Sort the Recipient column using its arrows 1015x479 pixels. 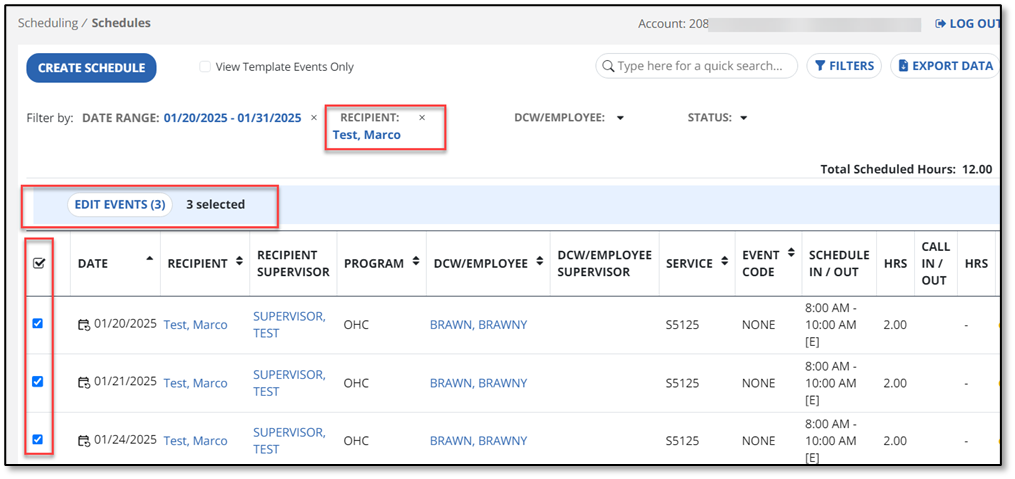(x=240, y=262)
